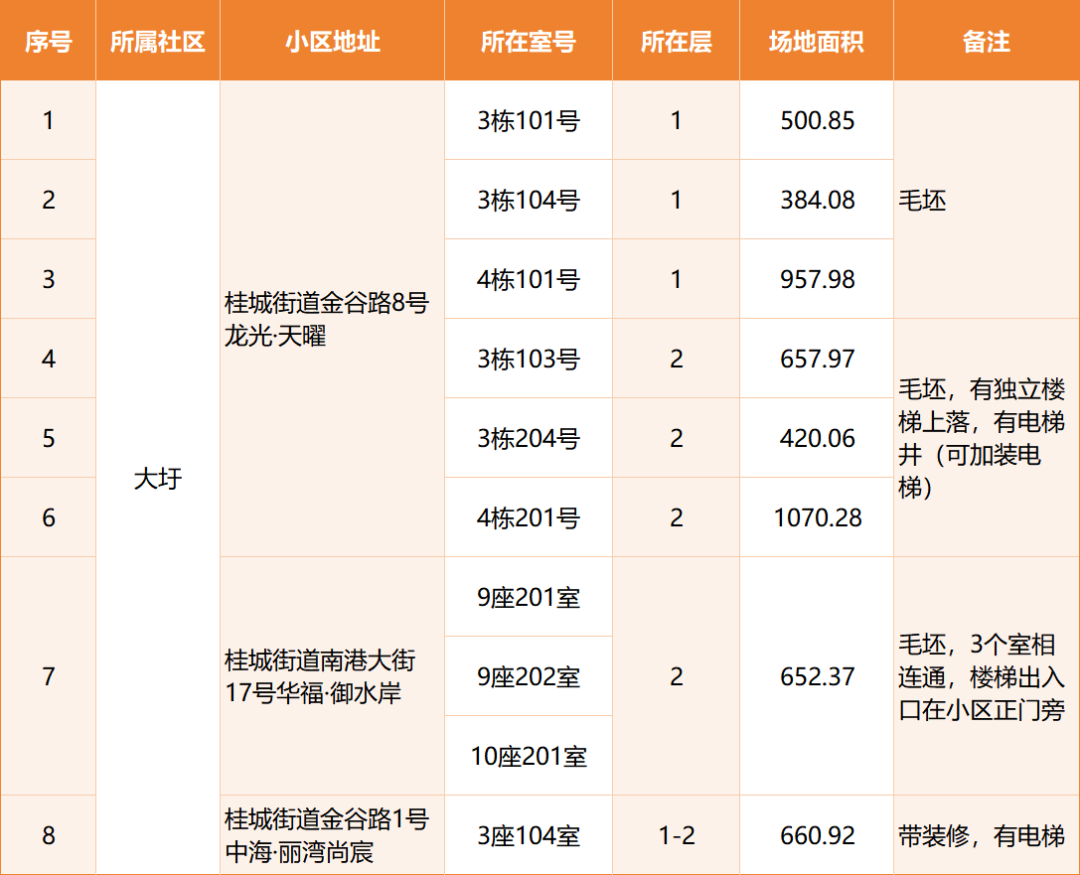
Task: Select the 场地面积 header cell
Action: (816, 41)
